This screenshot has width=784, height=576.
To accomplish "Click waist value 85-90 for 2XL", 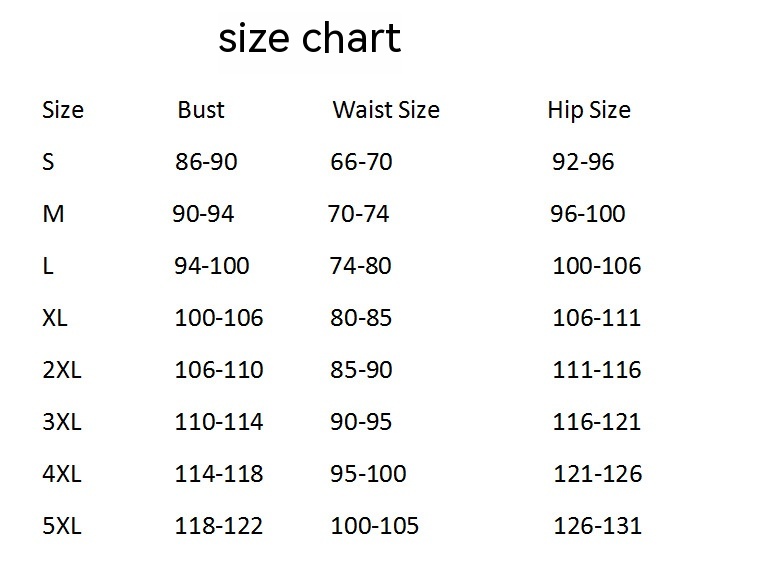I will (x=361, y=370).
